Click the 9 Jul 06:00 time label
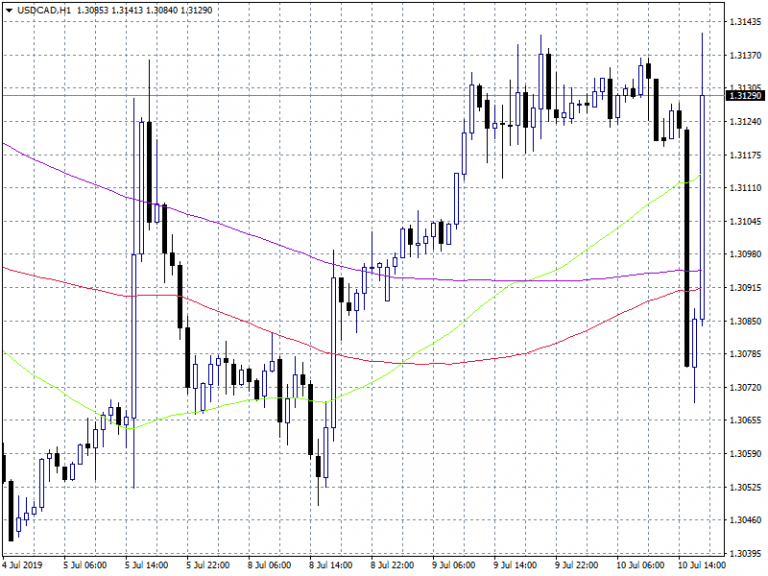This screenshot has height=576, width=768. (x=453, y=565)
